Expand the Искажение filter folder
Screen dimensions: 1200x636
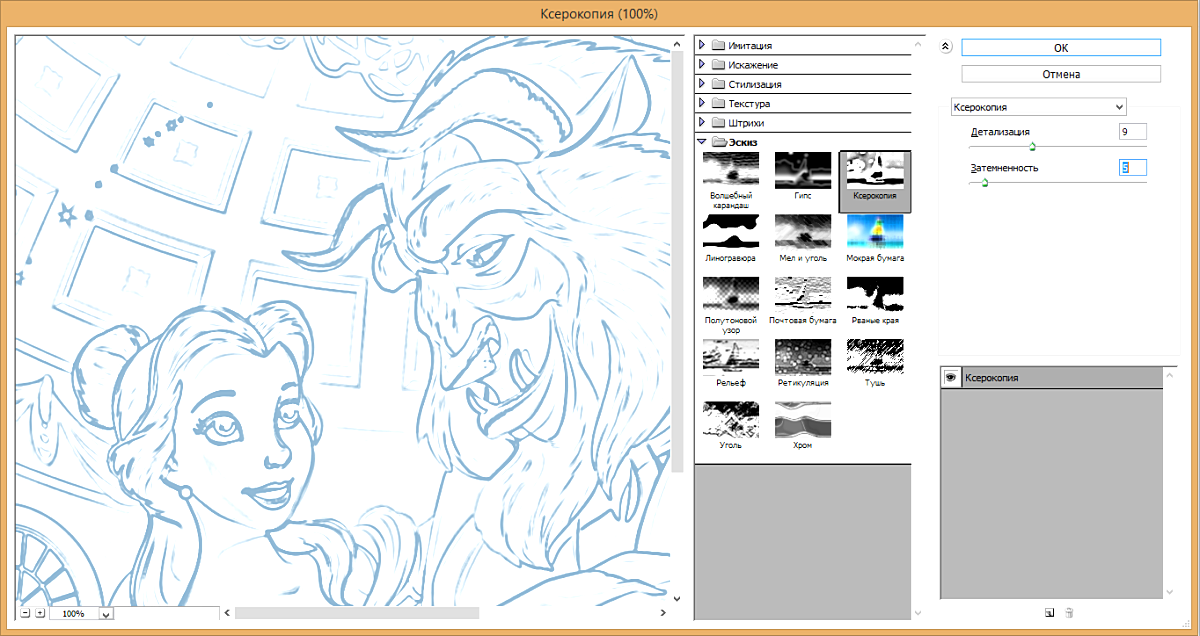(x=702, y=65)
